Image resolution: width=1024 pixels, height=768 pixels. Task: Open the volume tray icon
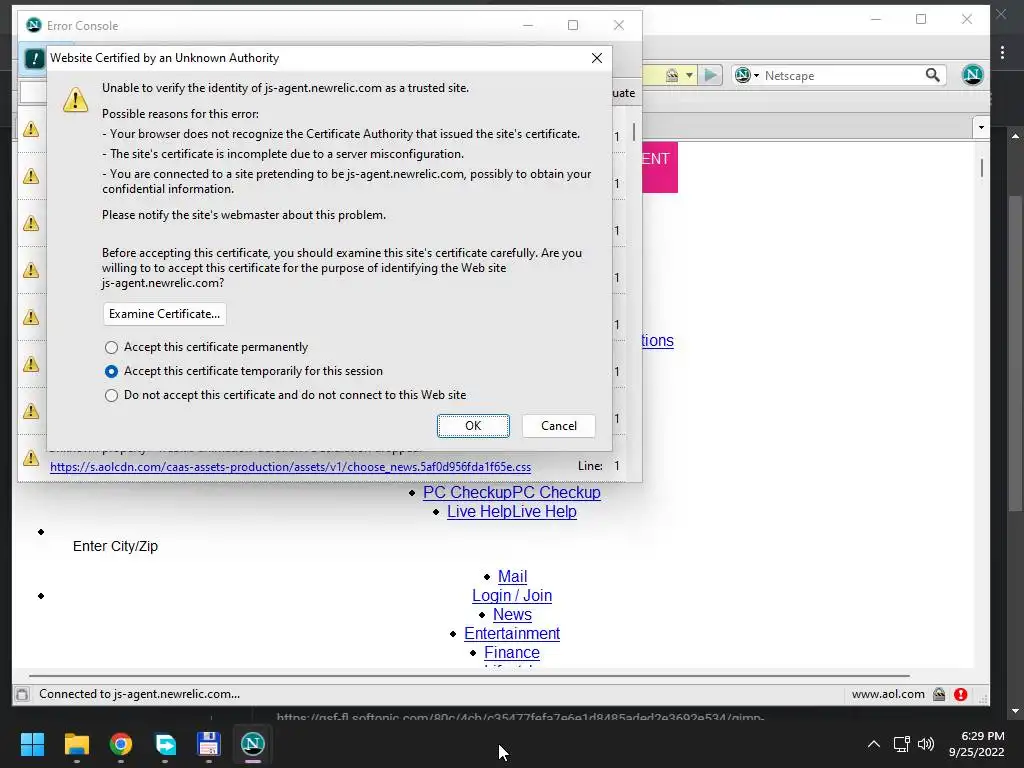coord(925,744)
